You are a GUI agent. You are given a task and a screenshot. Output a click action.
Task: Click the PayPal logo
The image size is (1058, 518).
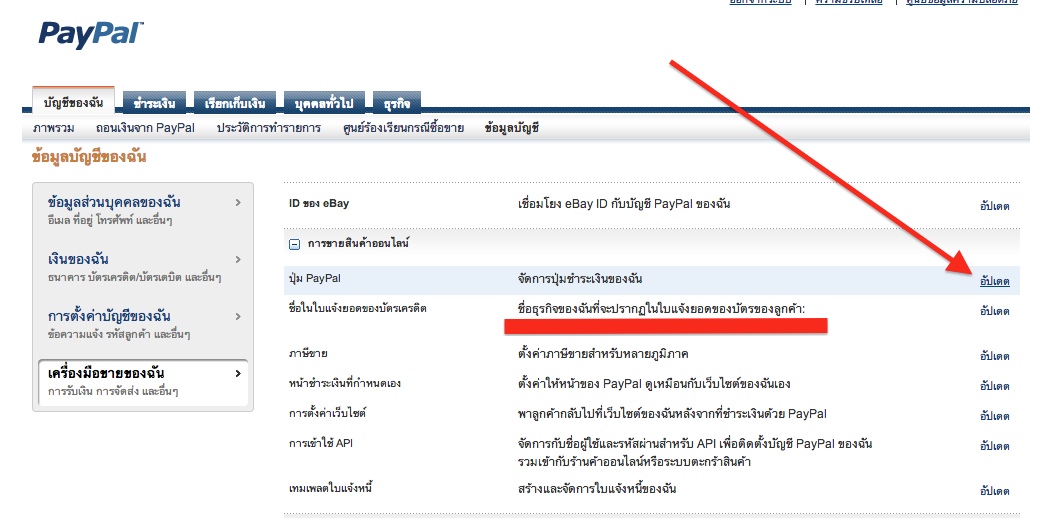(x=91, y=33)
